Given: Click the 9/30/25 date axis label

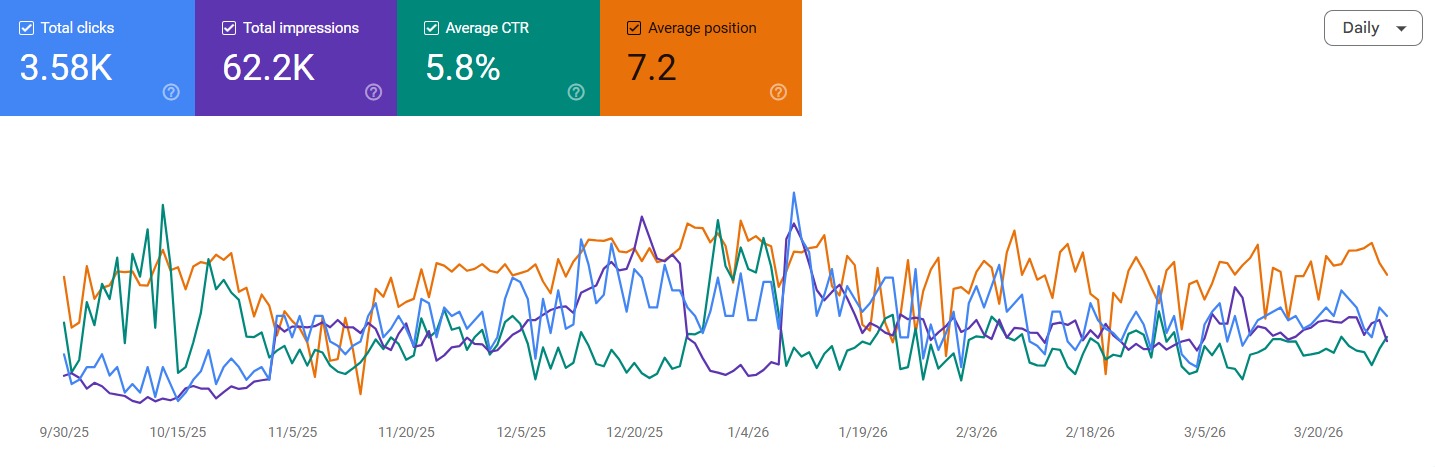Looking at the screenshot, I should click(x=64, y=432).
